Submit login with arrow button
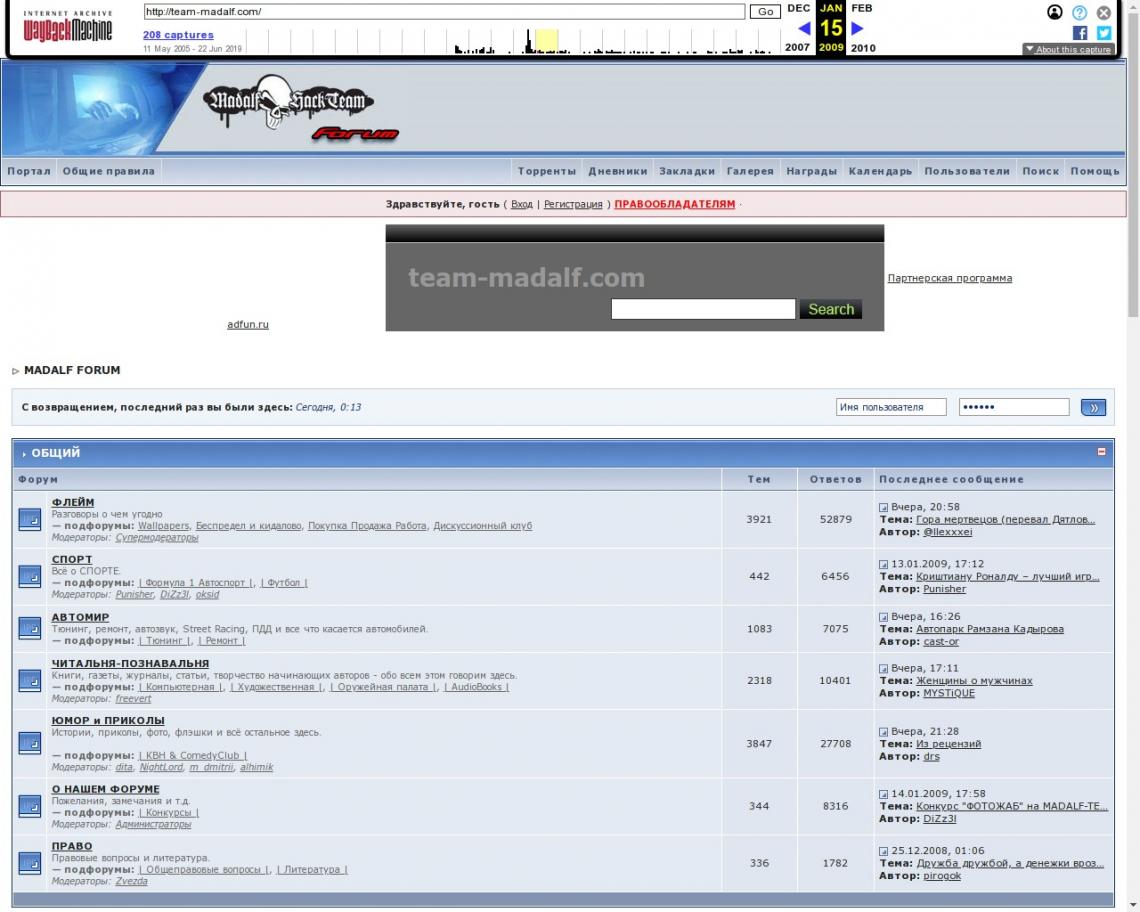1140x912 pixels. [x=1093, y=407]
